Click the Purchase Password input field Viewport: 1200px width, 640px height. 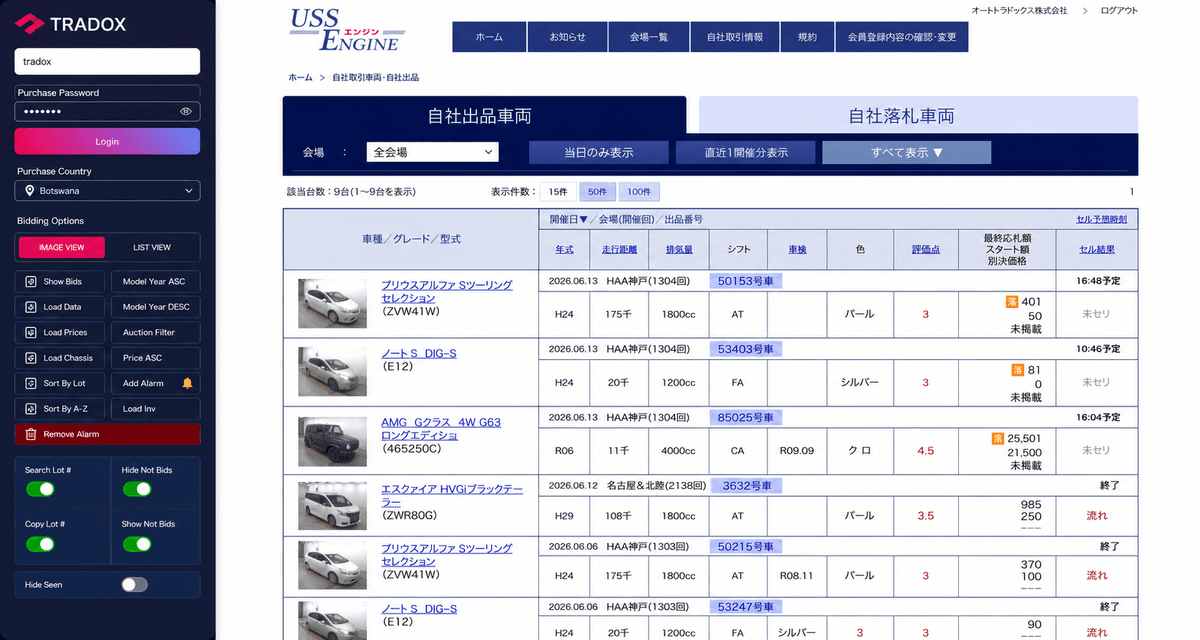(x=107, y=111)
